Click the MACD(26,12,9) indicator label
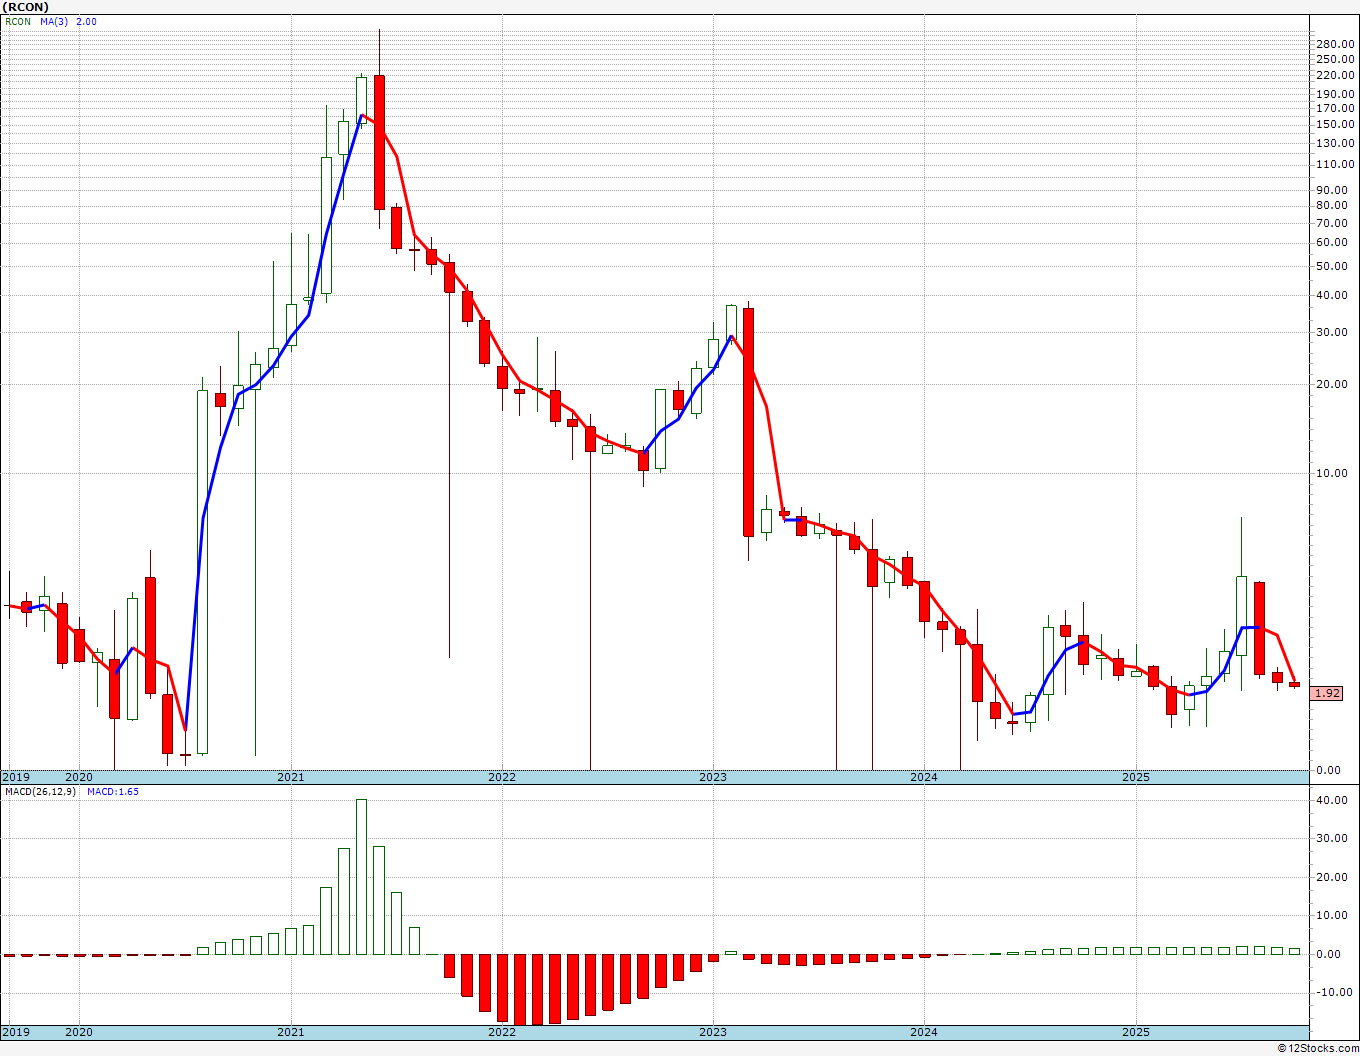The height and width of the screenshot is (1056, 1360). click(40, 791)
